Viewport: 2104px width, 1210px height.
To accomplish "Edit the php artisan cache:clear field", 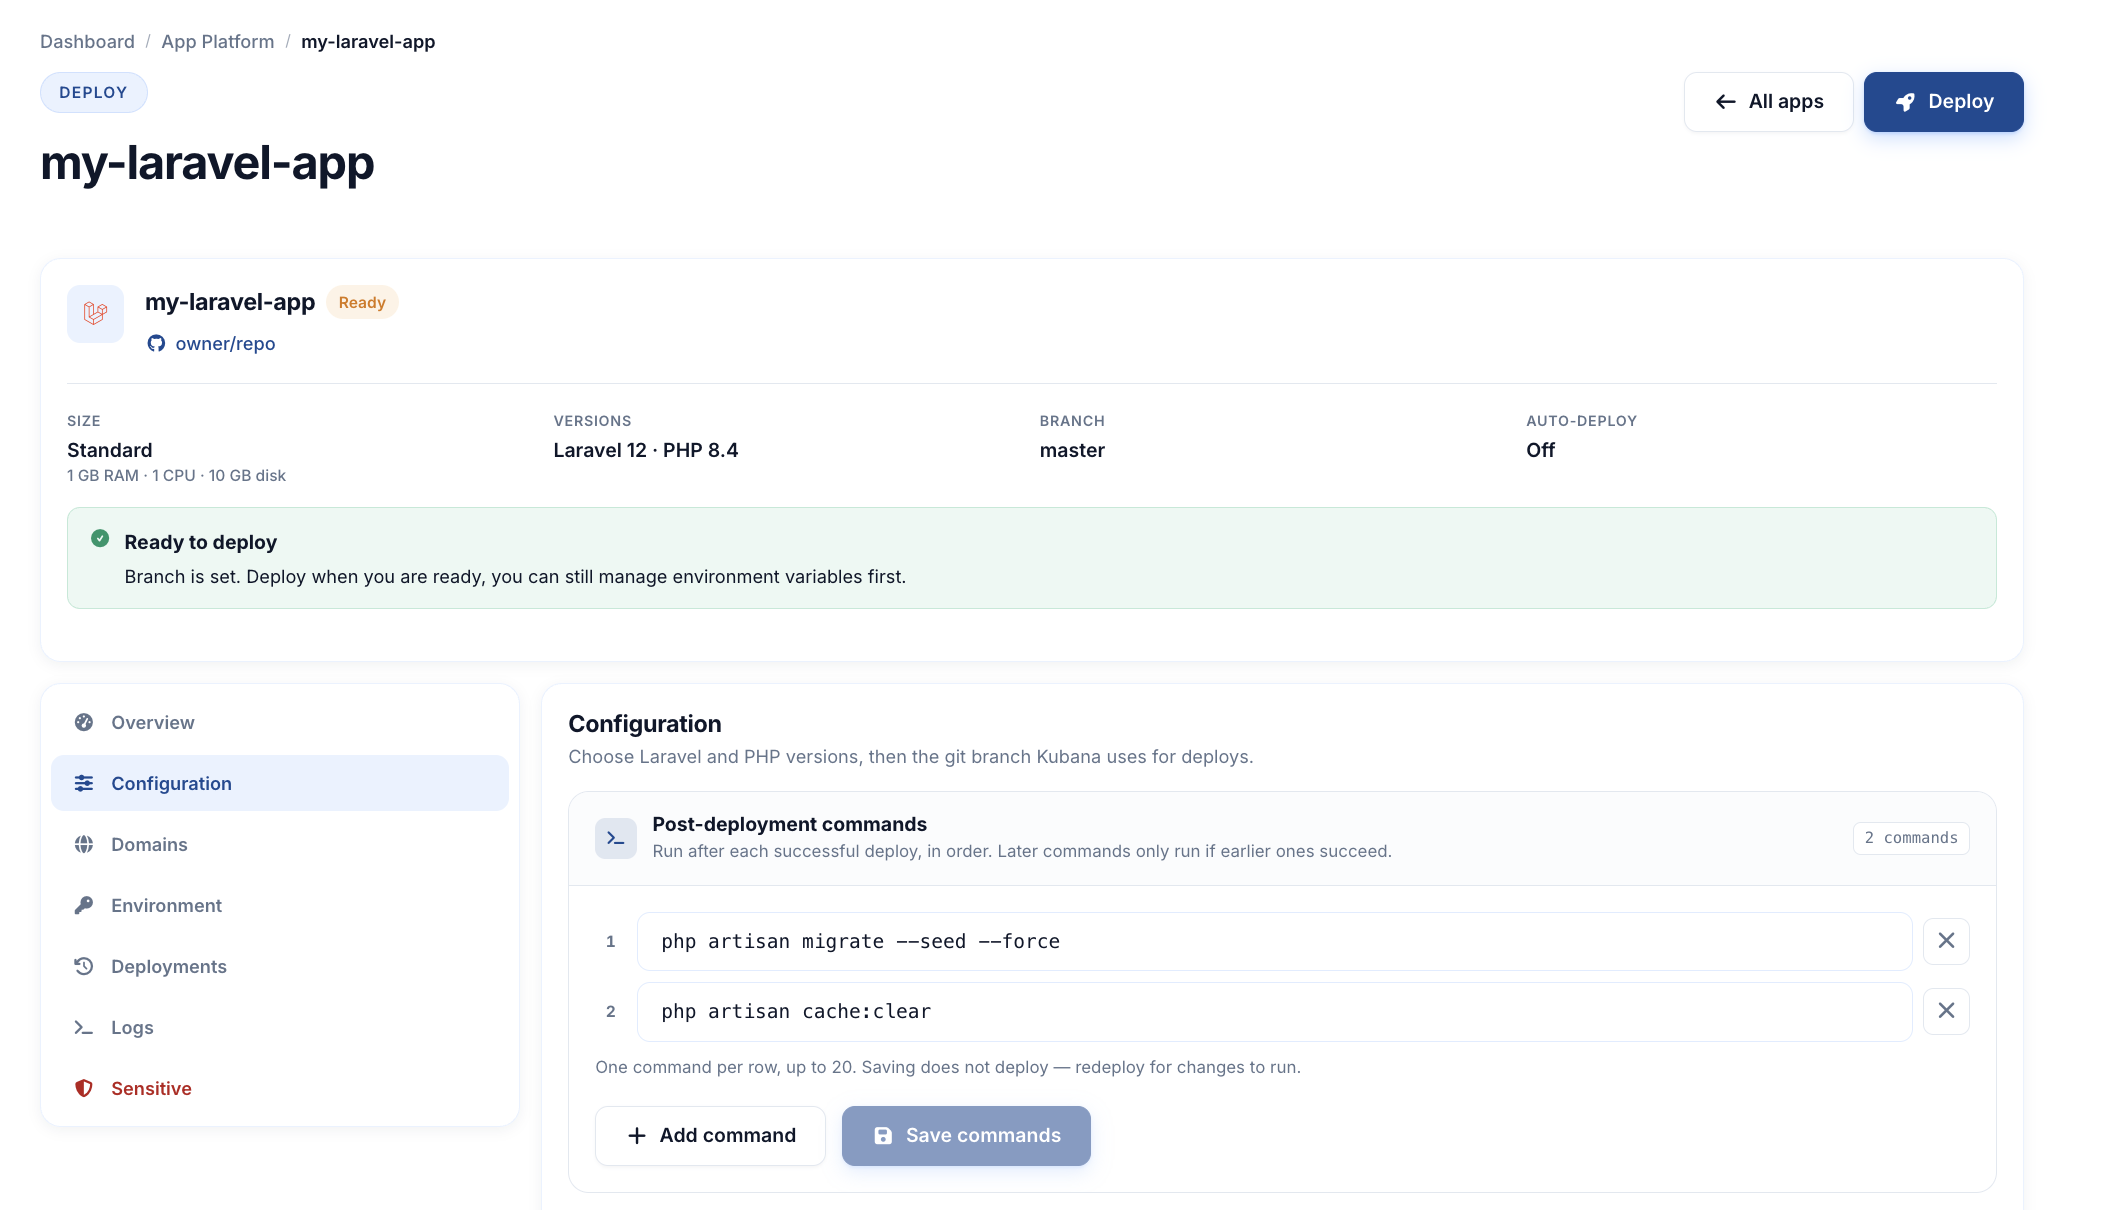I will click(1274, 1011).
